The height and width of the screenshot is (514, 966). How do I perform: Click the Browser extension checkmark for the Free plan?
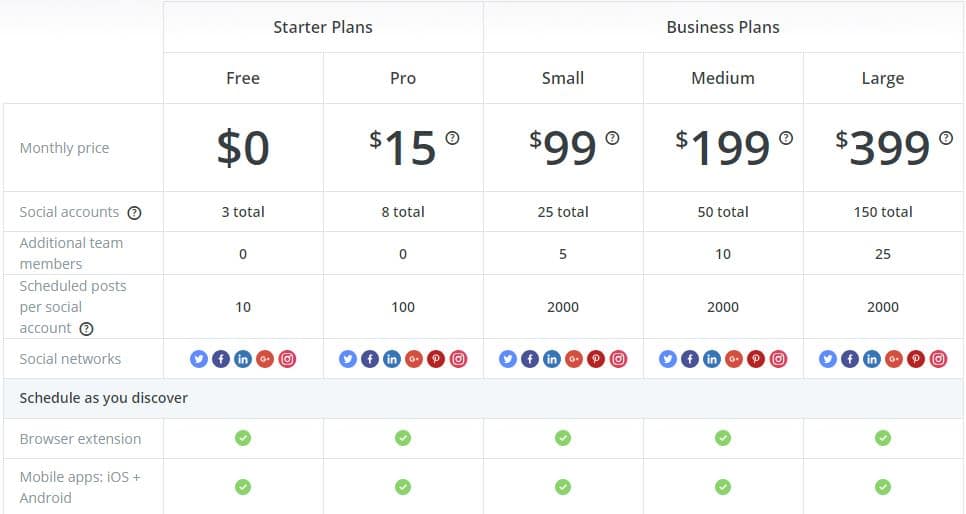click(x=243, y=438)
